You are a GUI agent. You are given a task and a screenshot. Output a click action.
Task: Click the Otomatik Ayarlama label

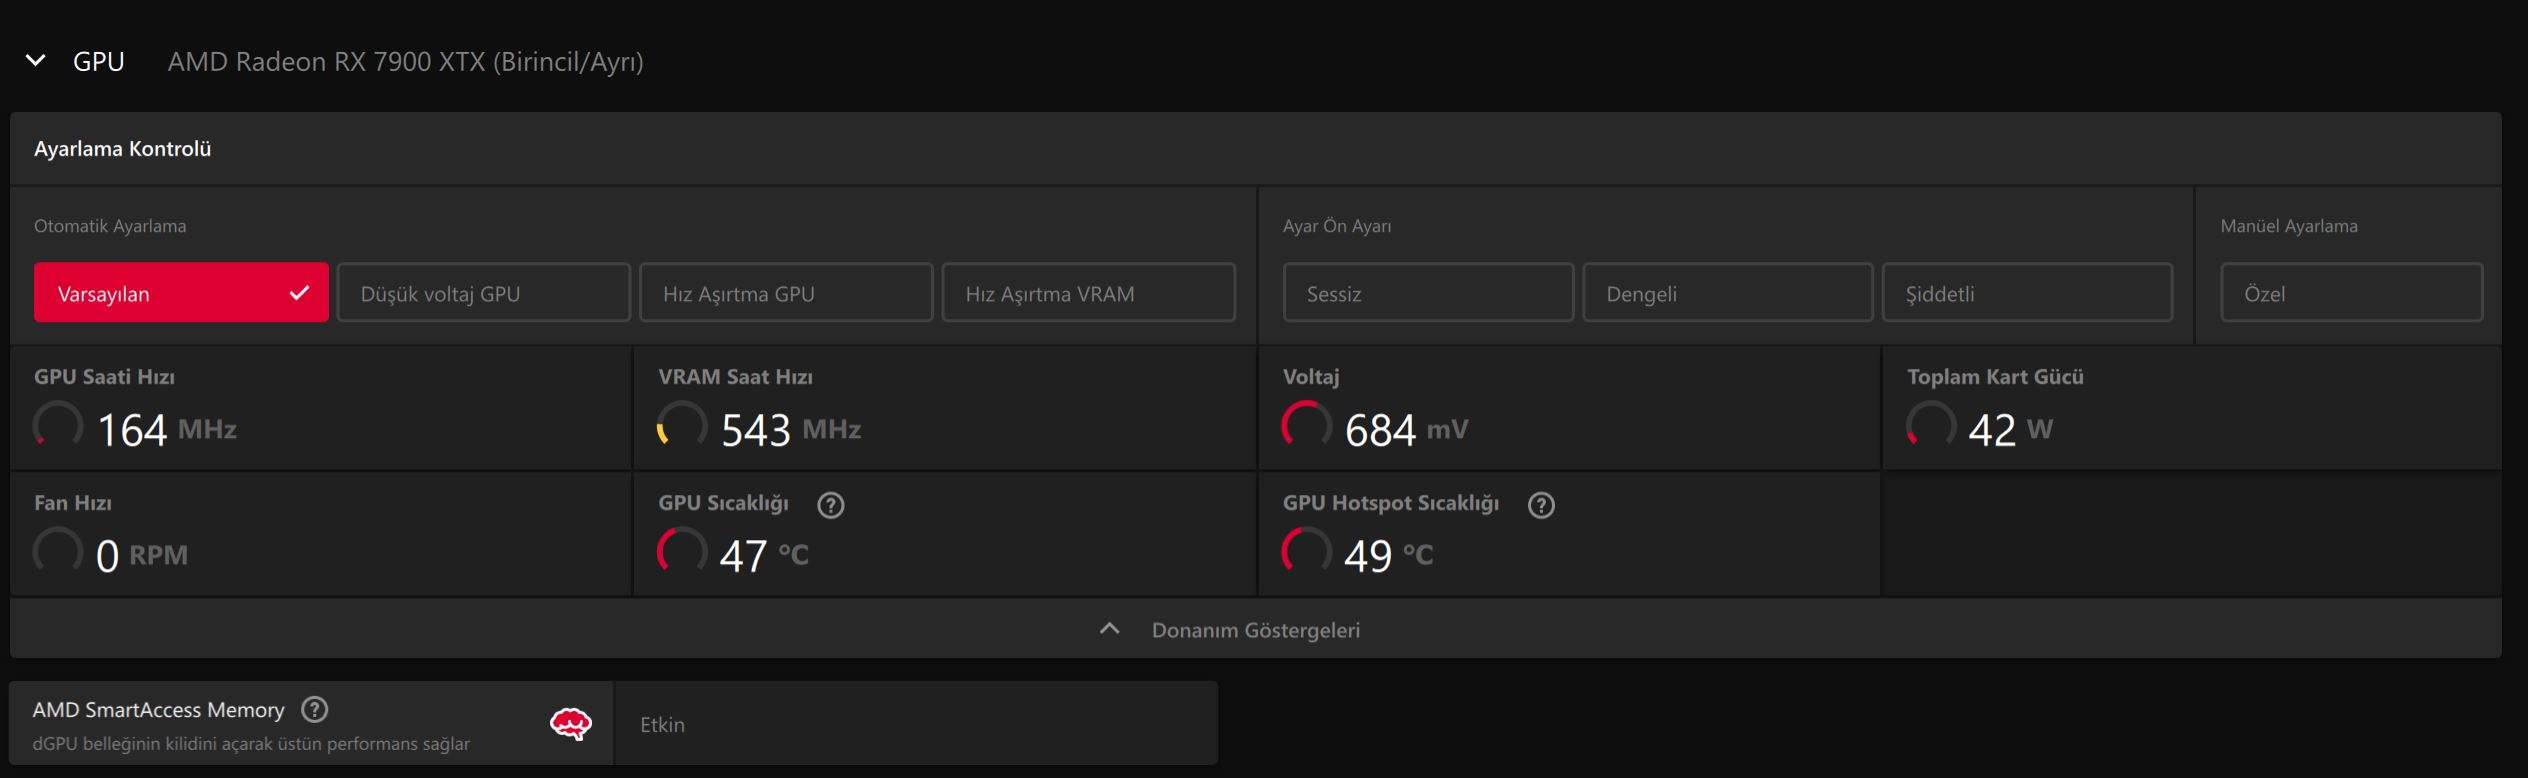click(110, 226)
